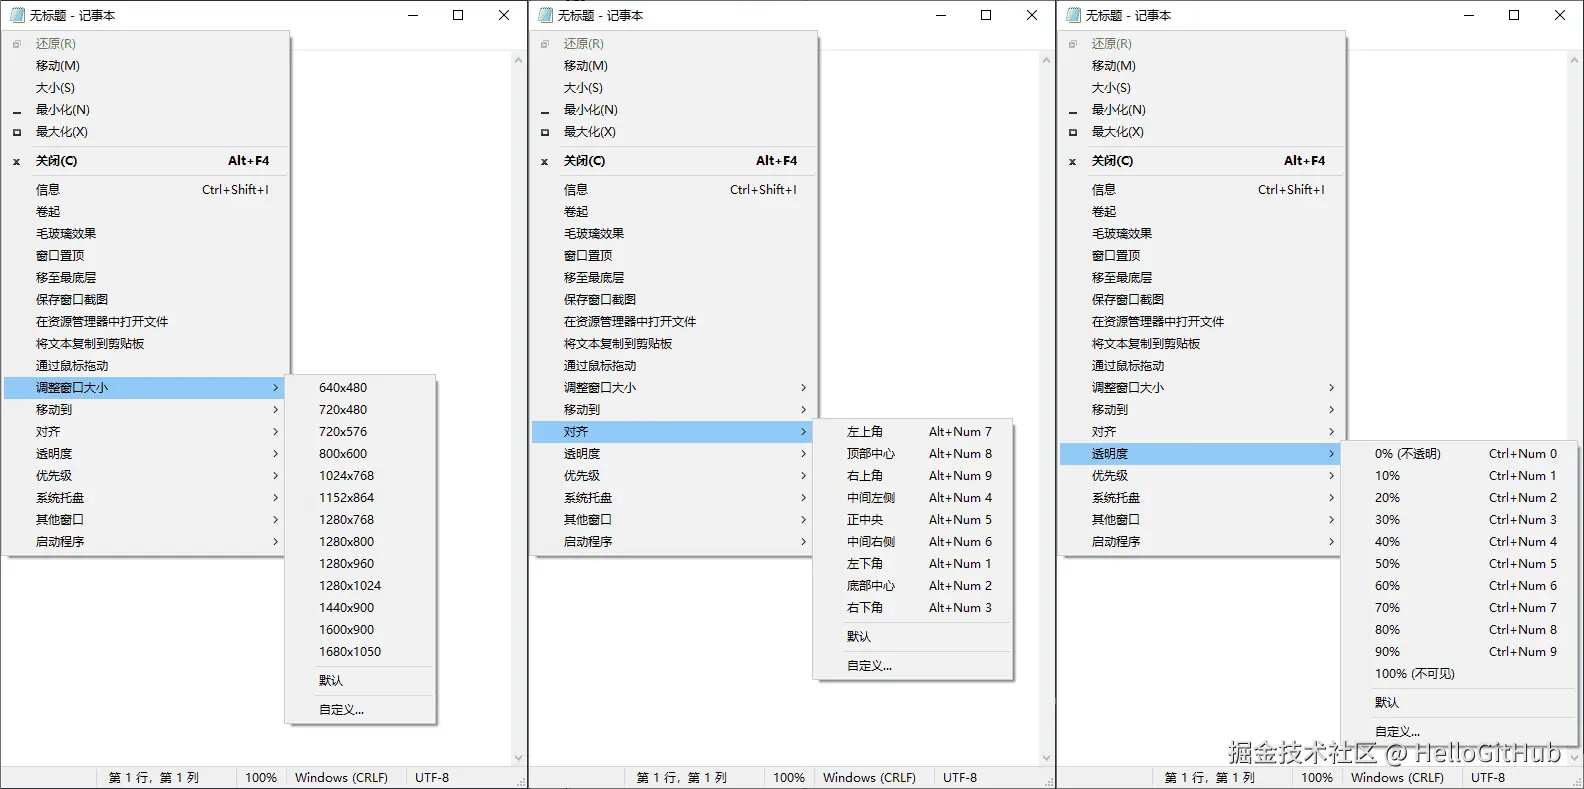Viewport: 1584px width, 789px height.
Task: Pick the 1680x1050 window size
Action: pos(361,652)
